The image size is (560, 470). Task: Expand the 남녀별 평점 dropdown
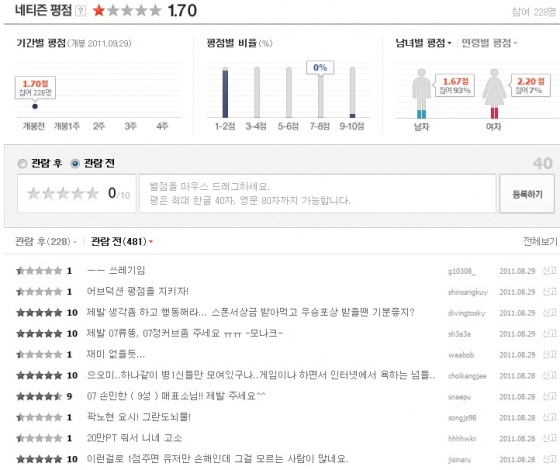424,43
